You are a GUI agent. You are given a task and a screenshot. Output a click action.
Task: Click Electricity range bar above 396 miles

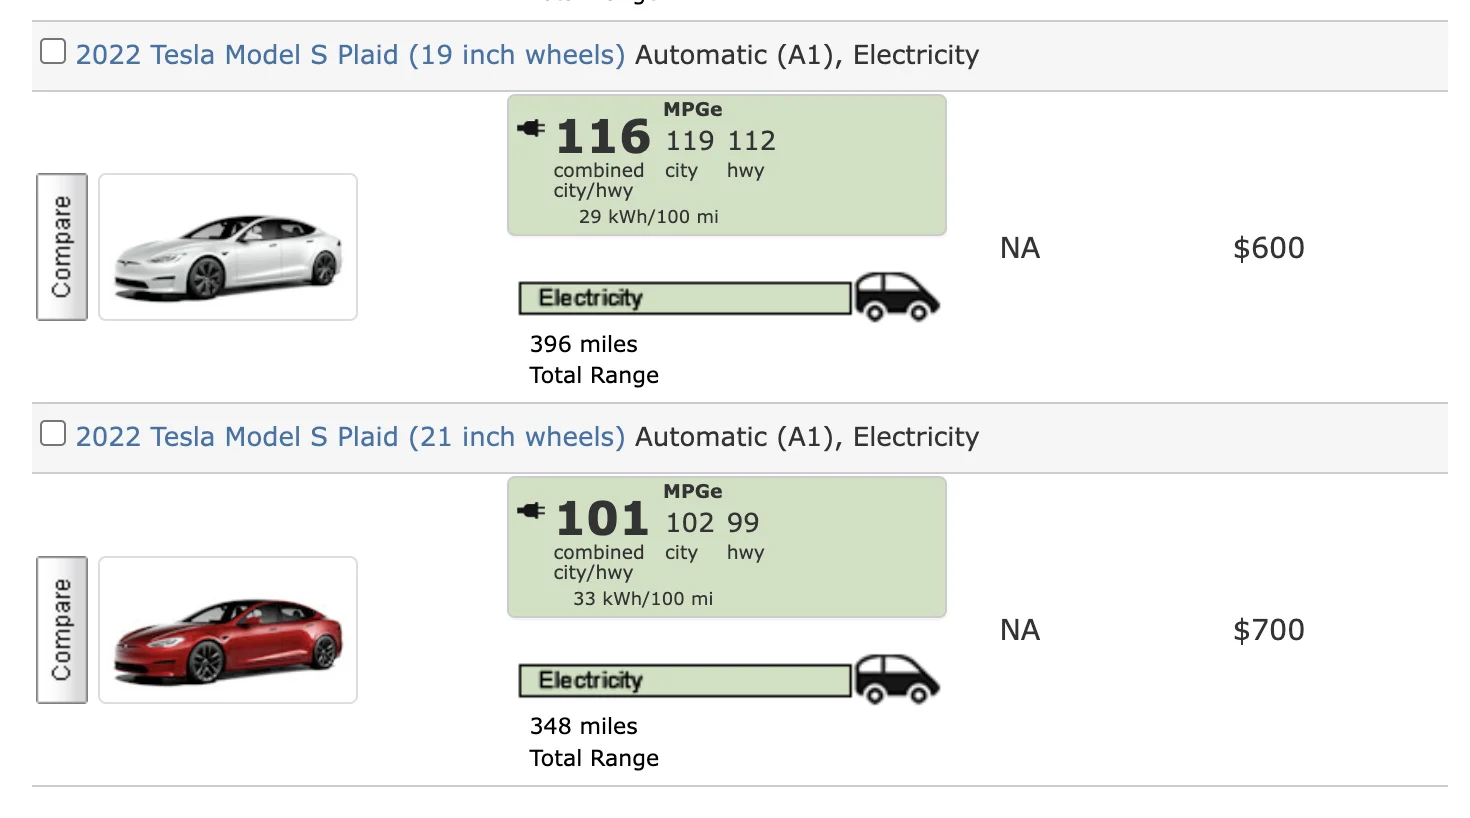pos(685,298)
